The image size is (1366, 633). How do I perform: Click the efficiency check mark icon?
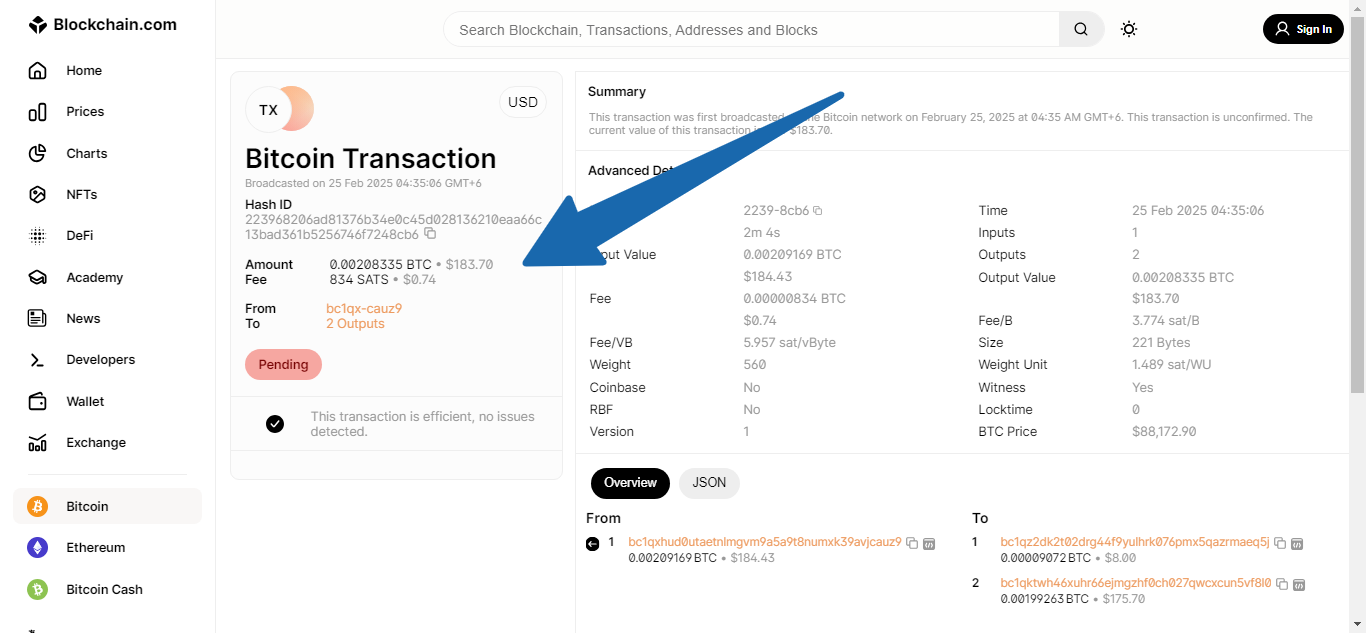(275, 424)
